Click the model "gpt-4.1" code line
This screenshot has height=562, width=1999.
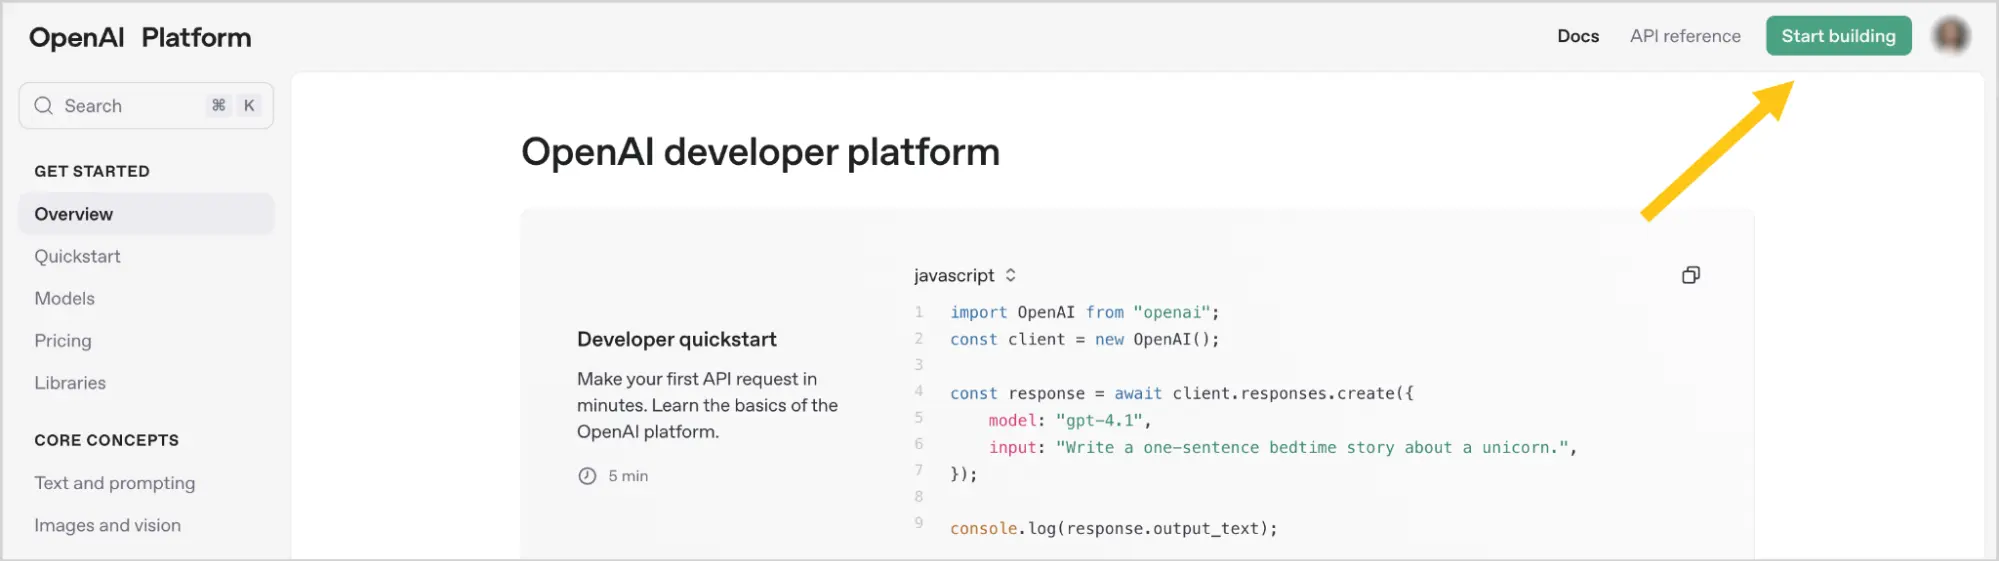click(x=1069, y=420)
